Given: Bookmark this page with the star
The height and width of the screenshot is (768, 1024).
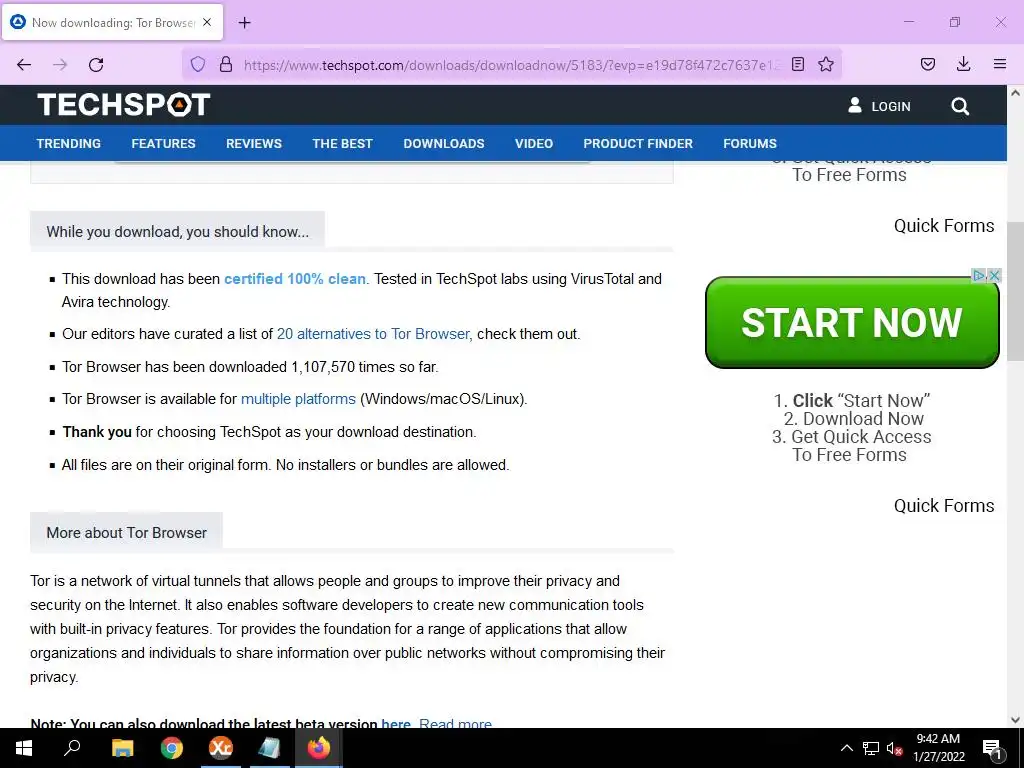Looking at the screenshot, I should tap(826, 64).
